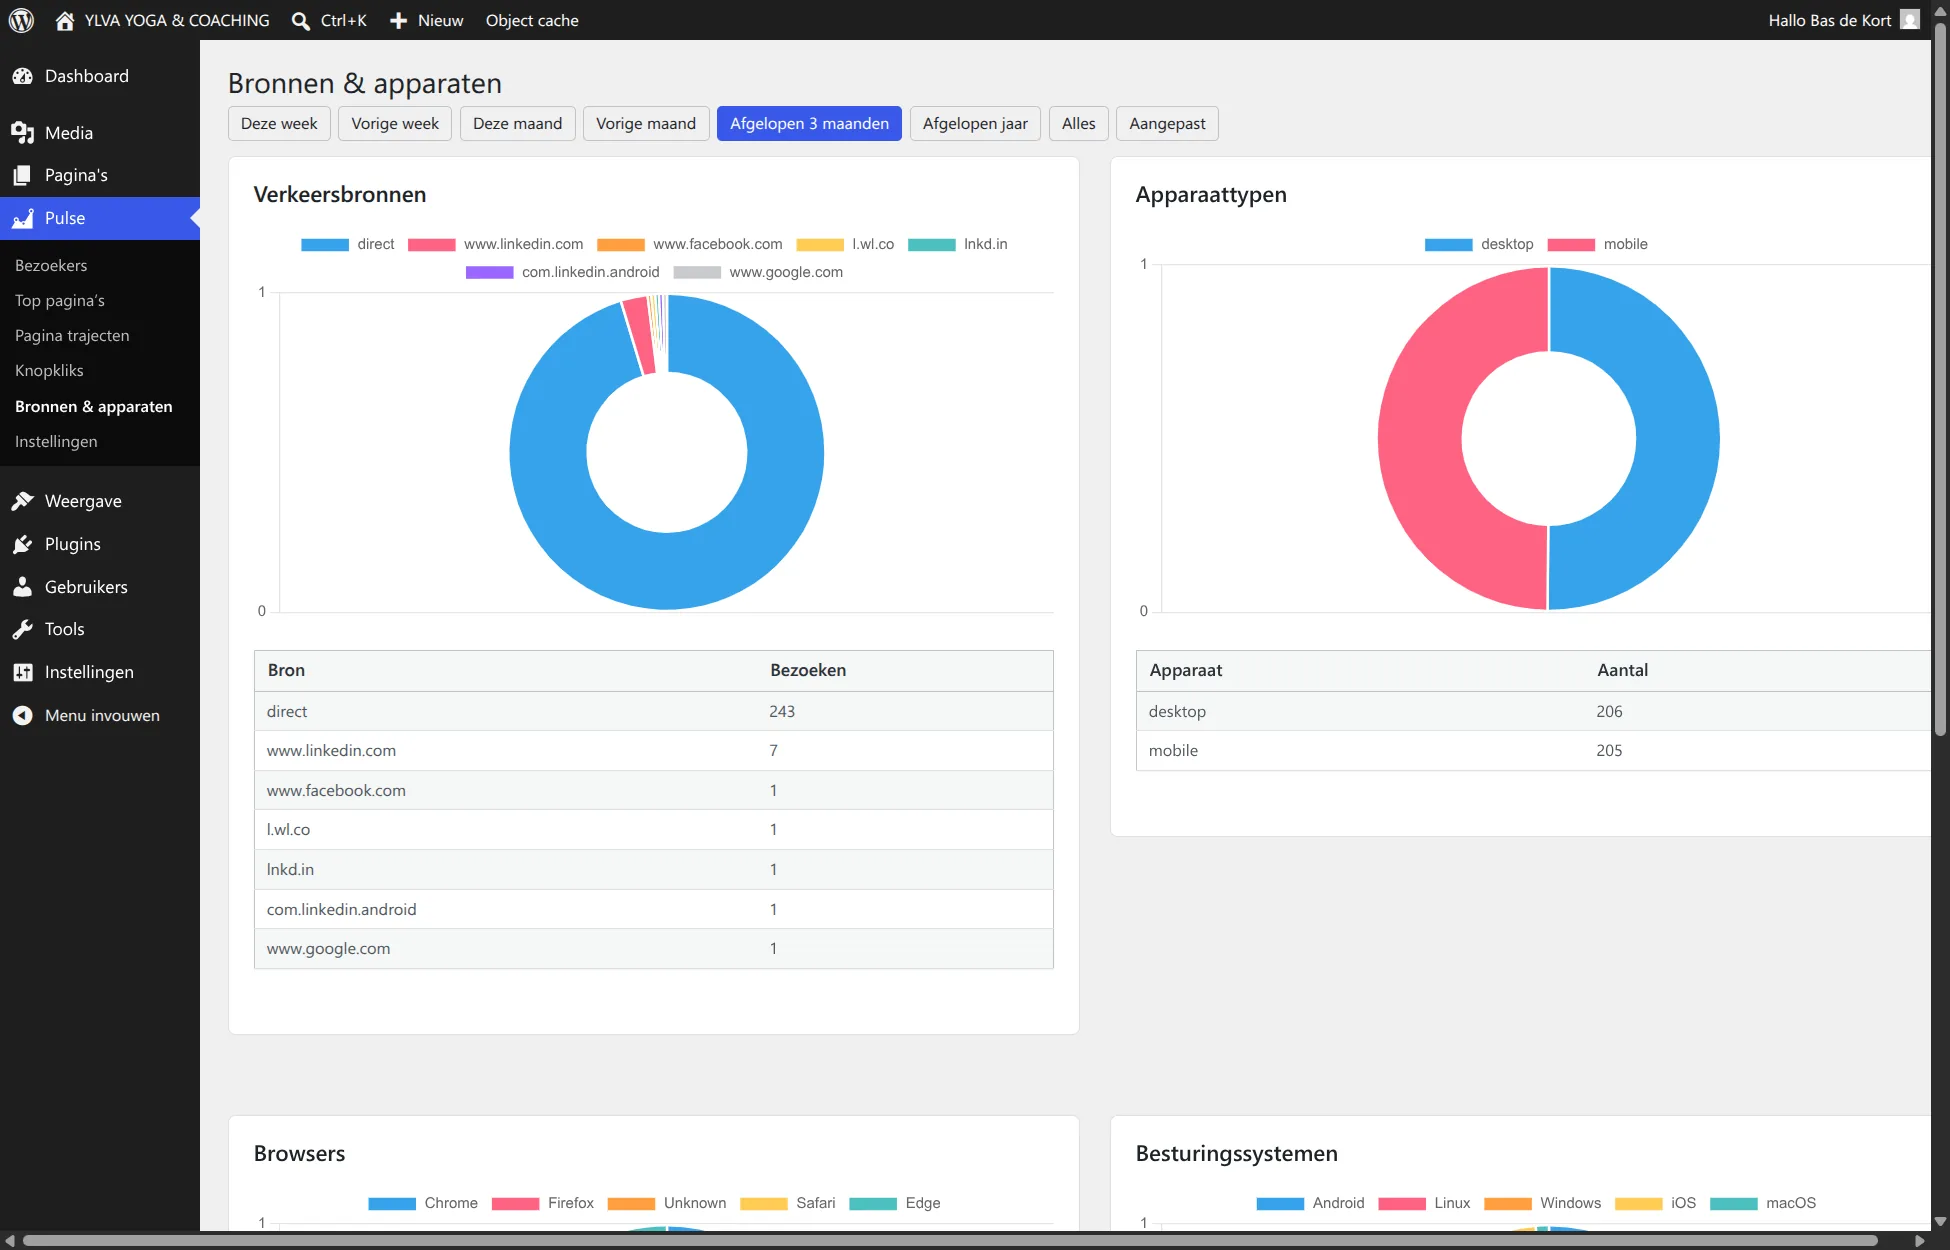This screenshot has height=1250, width=1950.
Task: Open Knopkliks submenu page
Action: pyautogui.click(x=49, y=370)
